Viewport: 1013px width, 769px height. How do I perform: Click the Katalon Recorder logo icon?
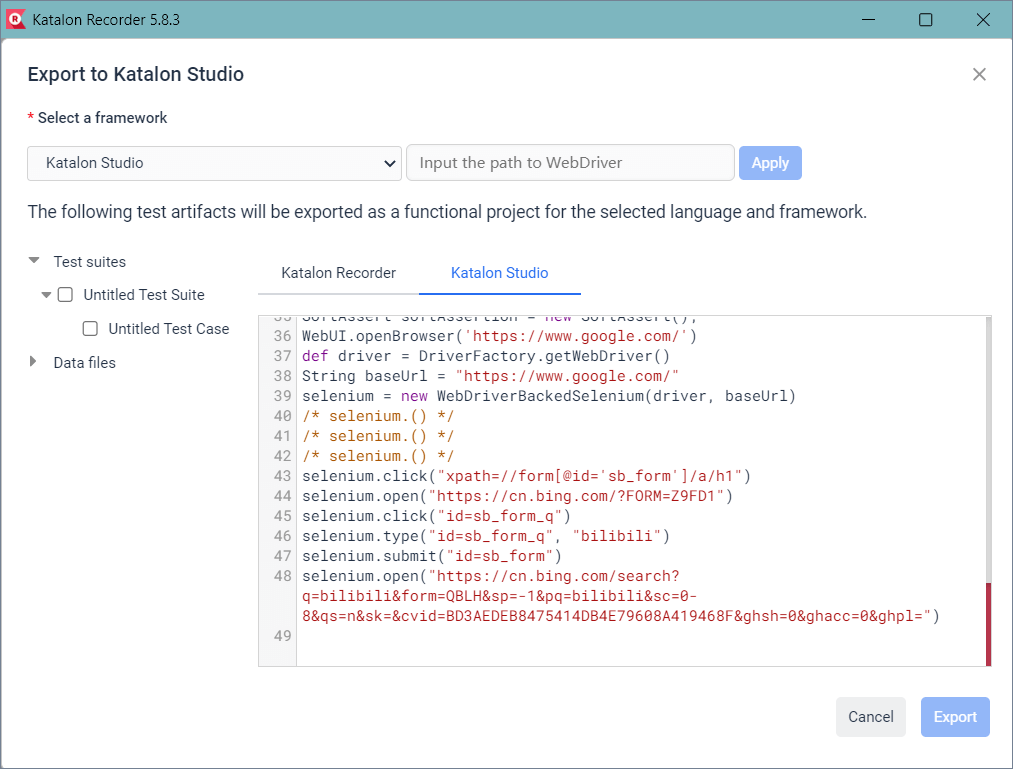point(16,19)
